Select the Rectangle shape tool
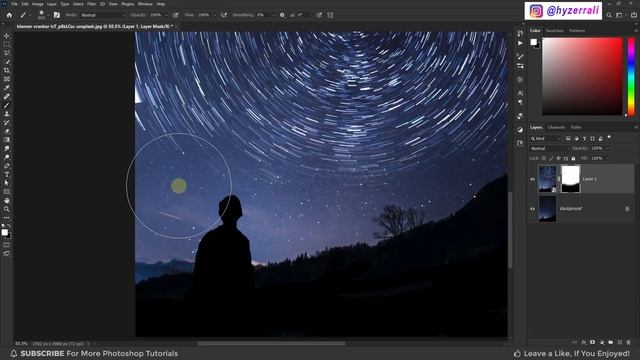The width and height of the screenshot is (640, 360). pos(7,192)
